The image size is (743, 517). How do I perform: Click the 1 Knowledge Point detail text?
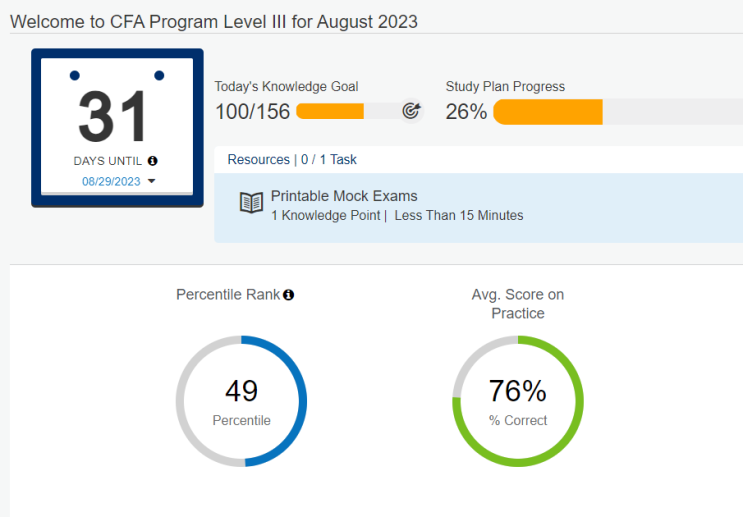point(326,215)
